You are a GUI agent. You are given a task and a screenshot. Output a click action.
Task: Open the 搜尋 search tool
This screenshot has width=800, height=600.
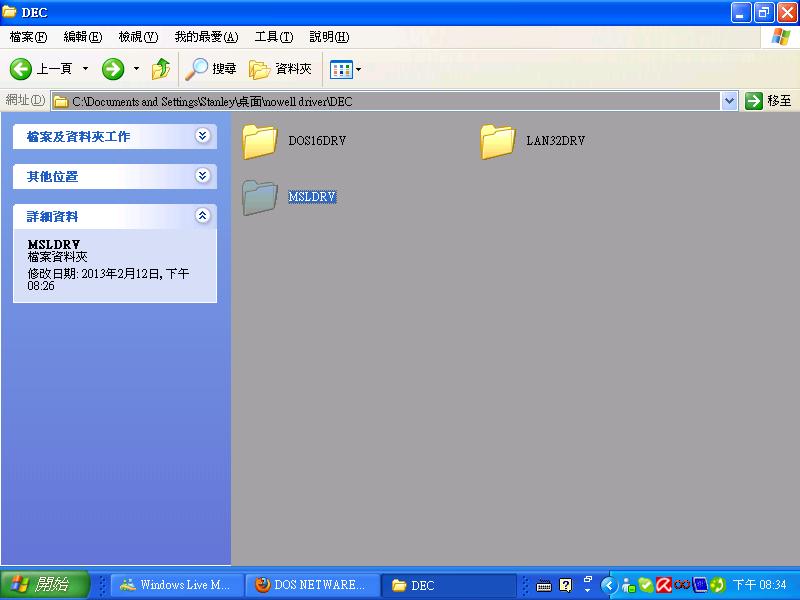click(211, 69)
